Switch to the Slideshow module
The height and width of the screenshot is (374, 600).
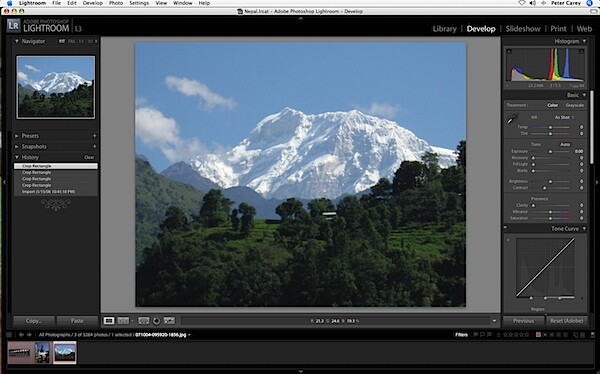pyautogui.click(x=523, y=29)
